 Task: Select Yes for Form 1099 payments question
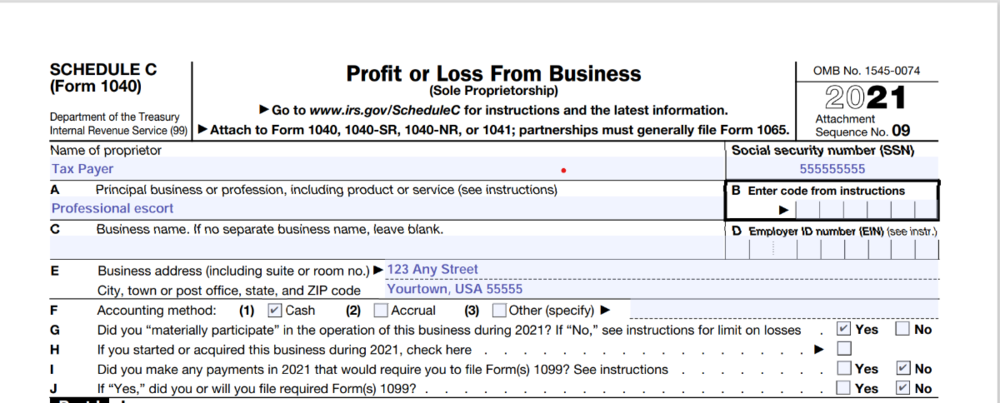pos(844,369)
